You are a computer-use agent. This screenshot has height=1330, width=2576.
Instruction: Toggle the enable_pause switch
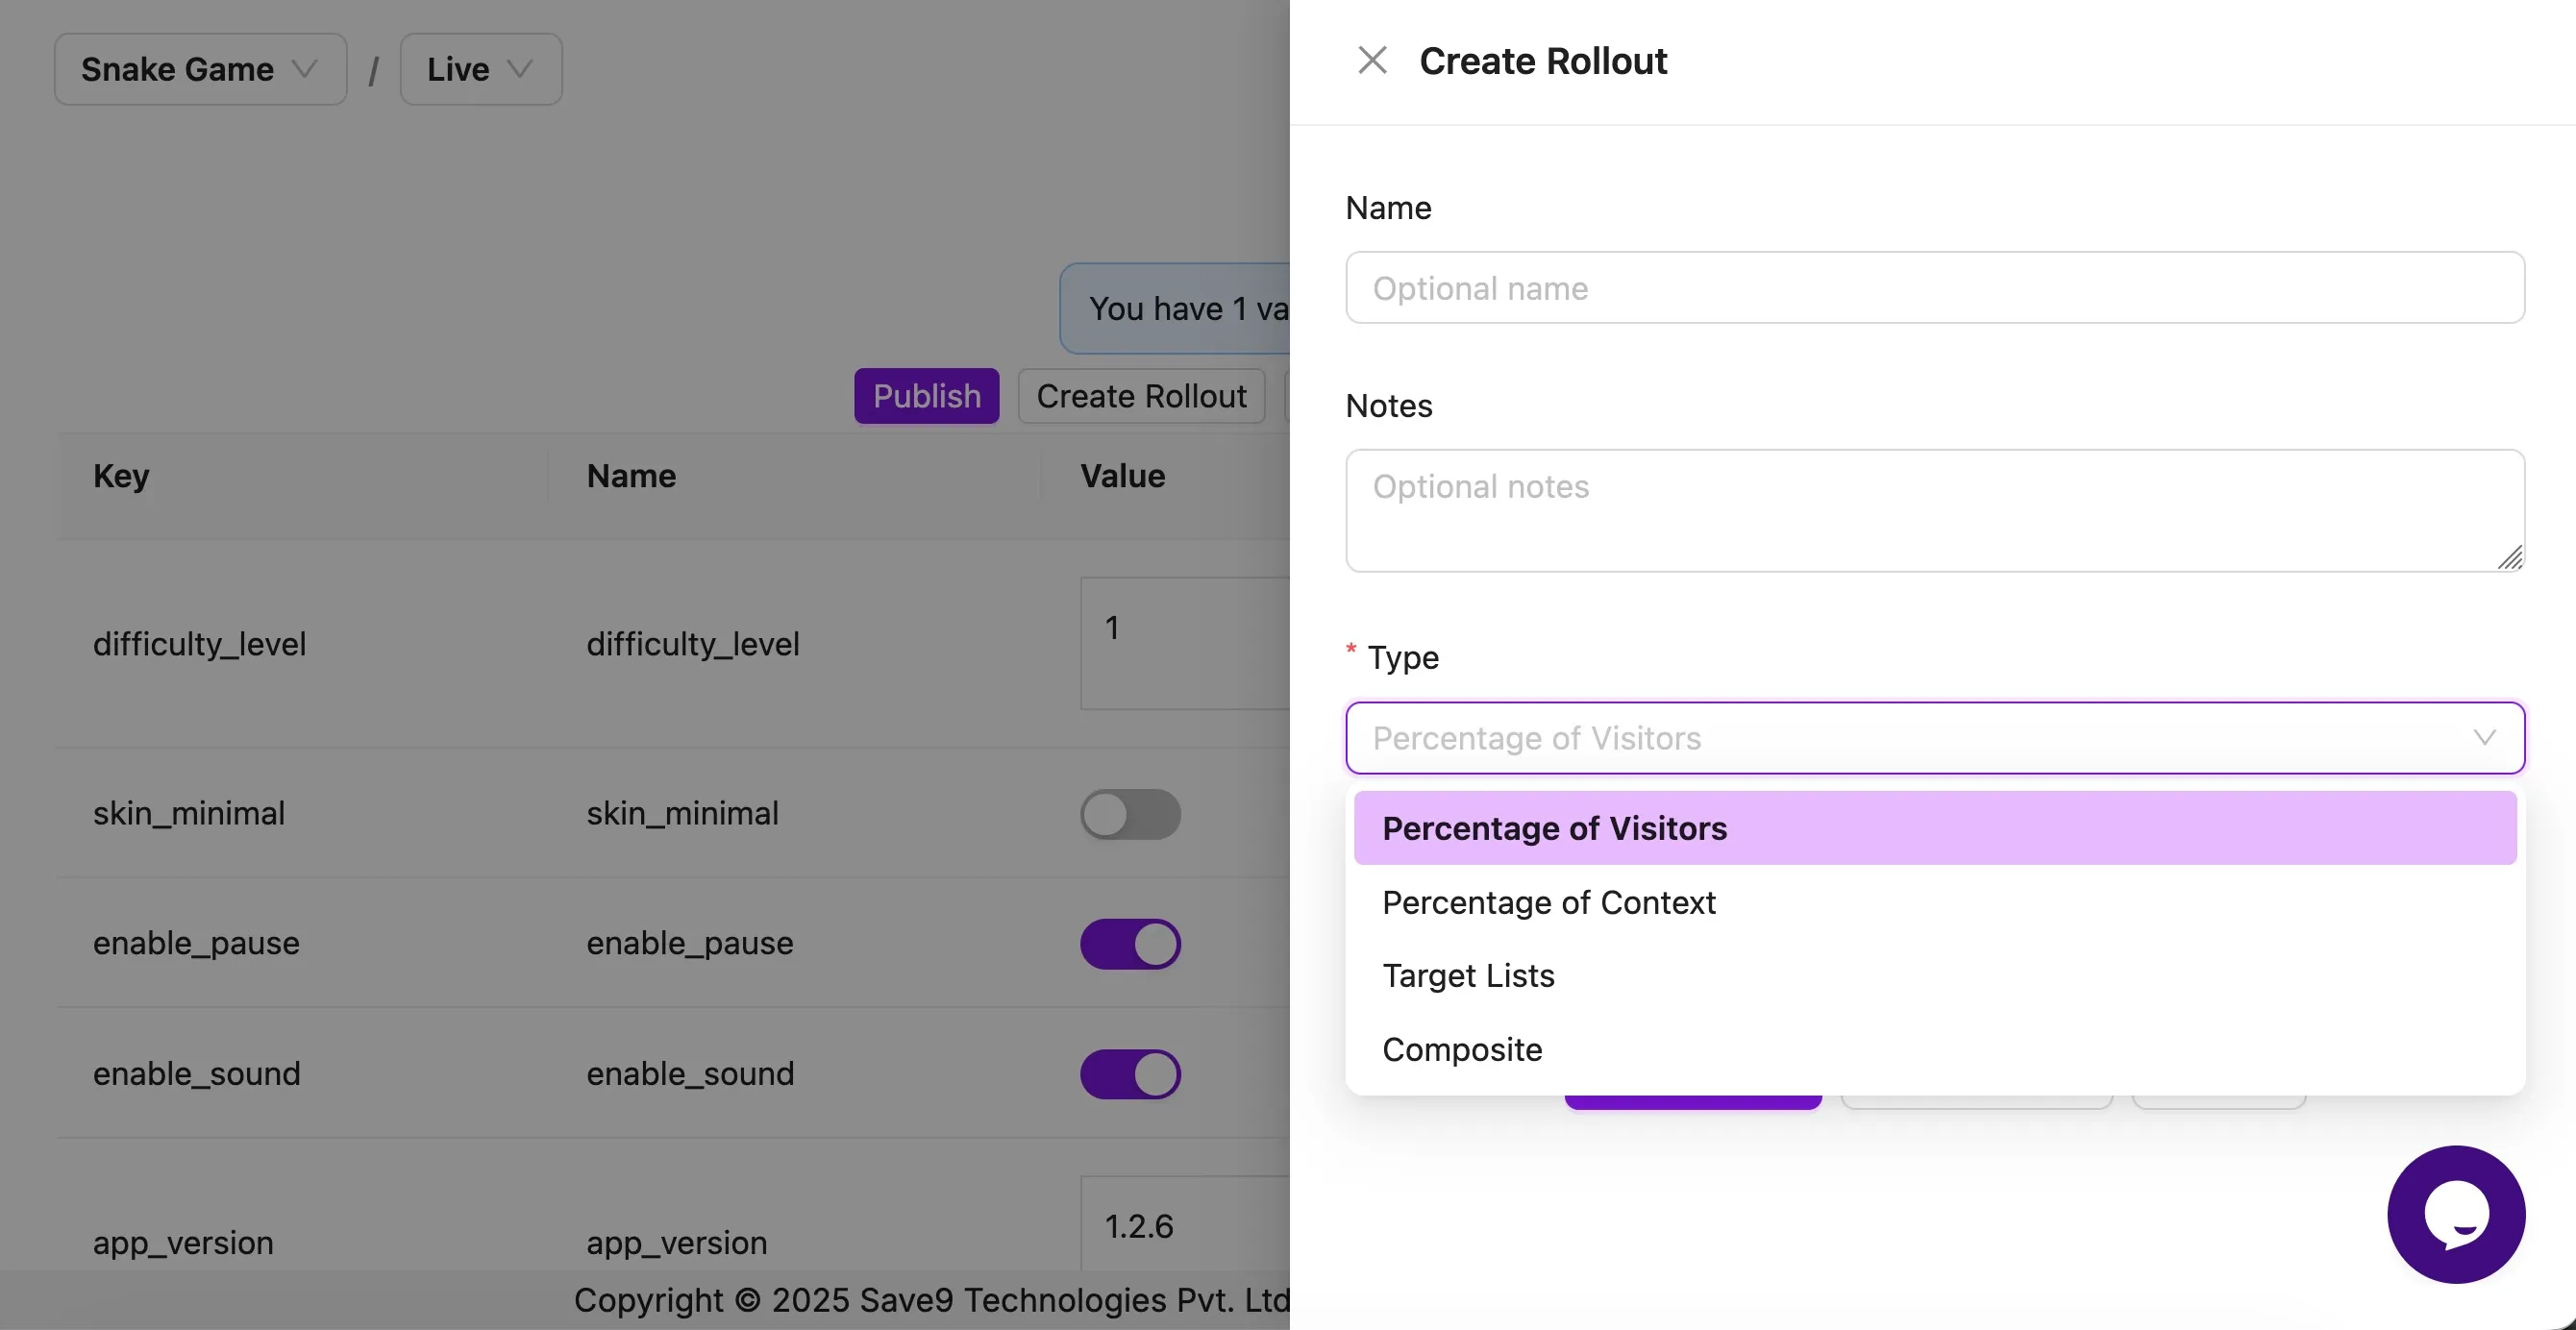(x=1130, y=944)
